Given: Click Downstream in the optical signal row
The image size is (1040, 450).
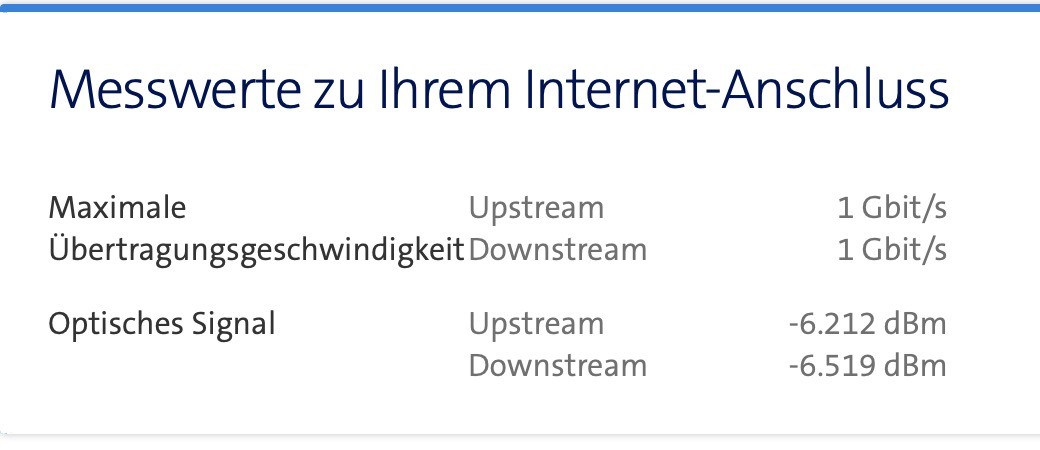Looking at the screenshot, I should tap(557, 366).
